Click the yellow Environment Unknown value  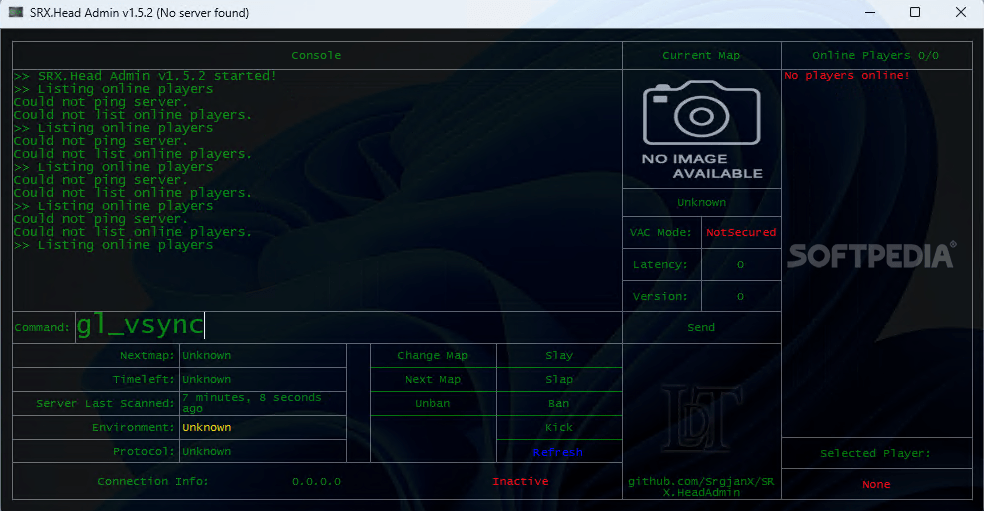pos(206,427)
